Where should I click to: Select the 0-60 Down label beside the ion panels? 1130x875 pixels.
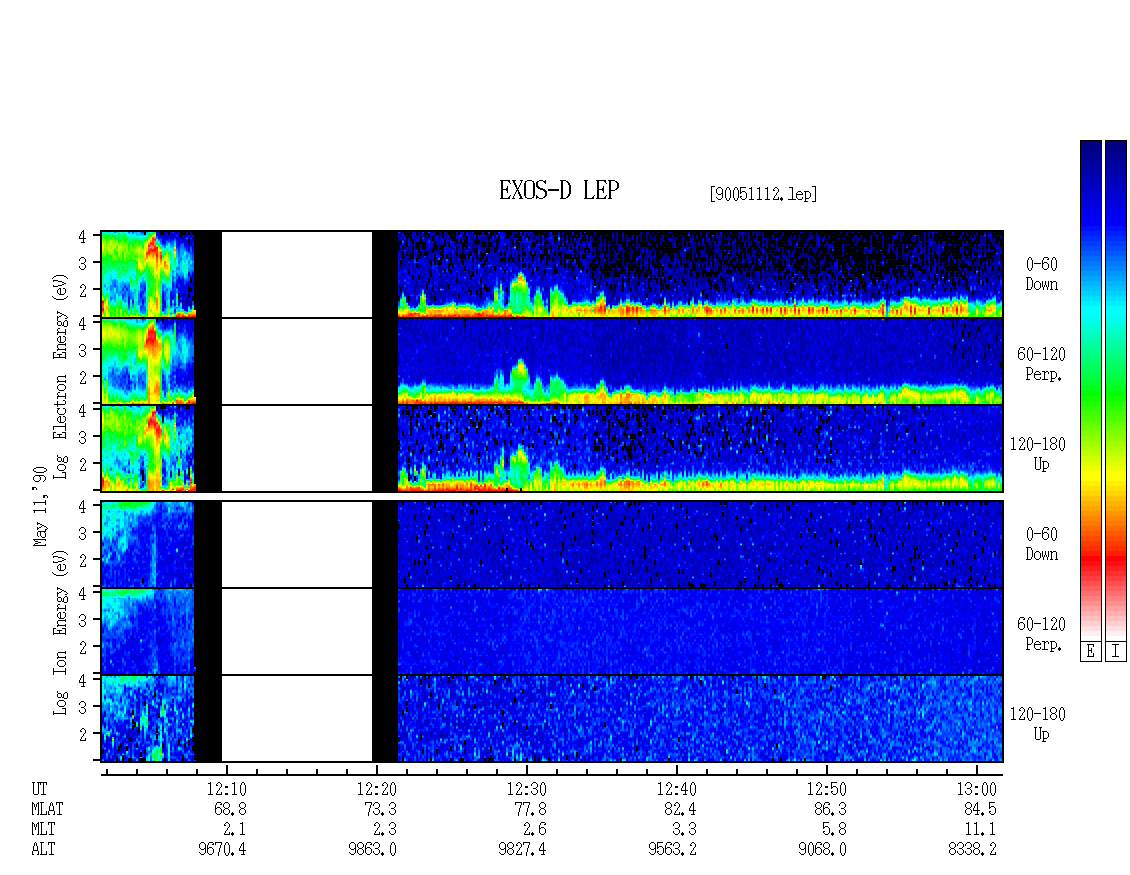pos(1041,544)
